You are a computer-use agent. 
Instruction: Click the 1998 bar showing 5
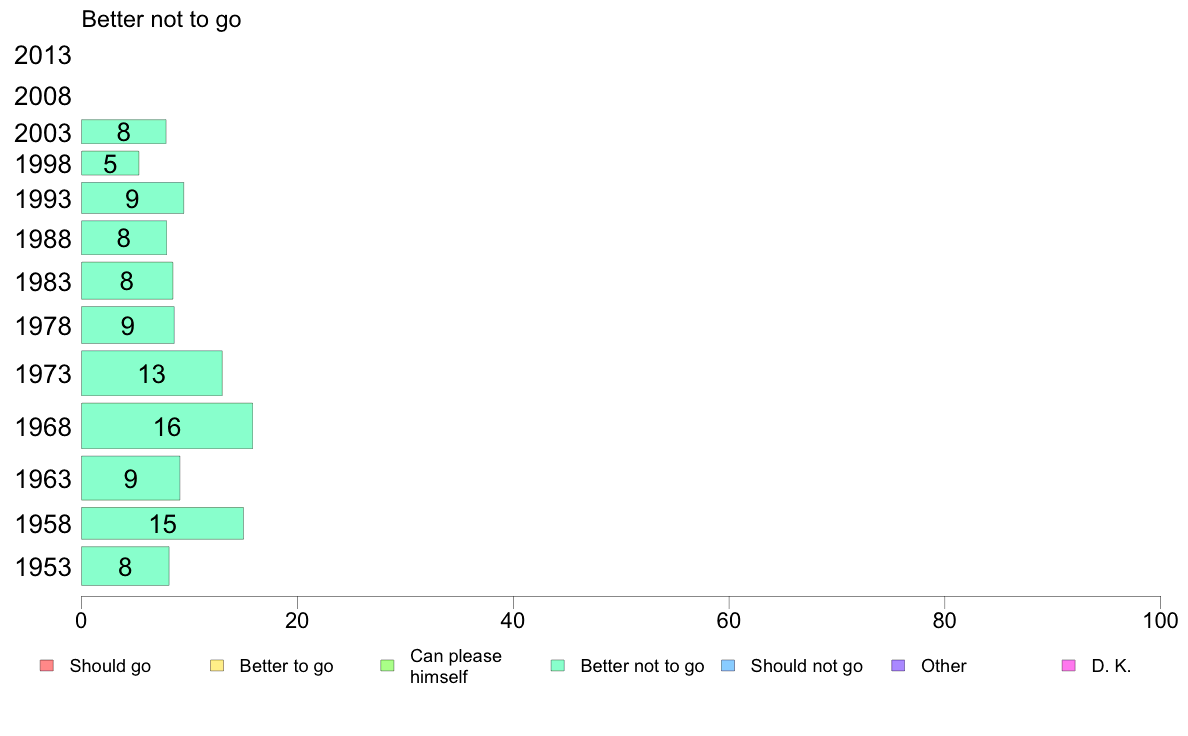click(110, 163)
